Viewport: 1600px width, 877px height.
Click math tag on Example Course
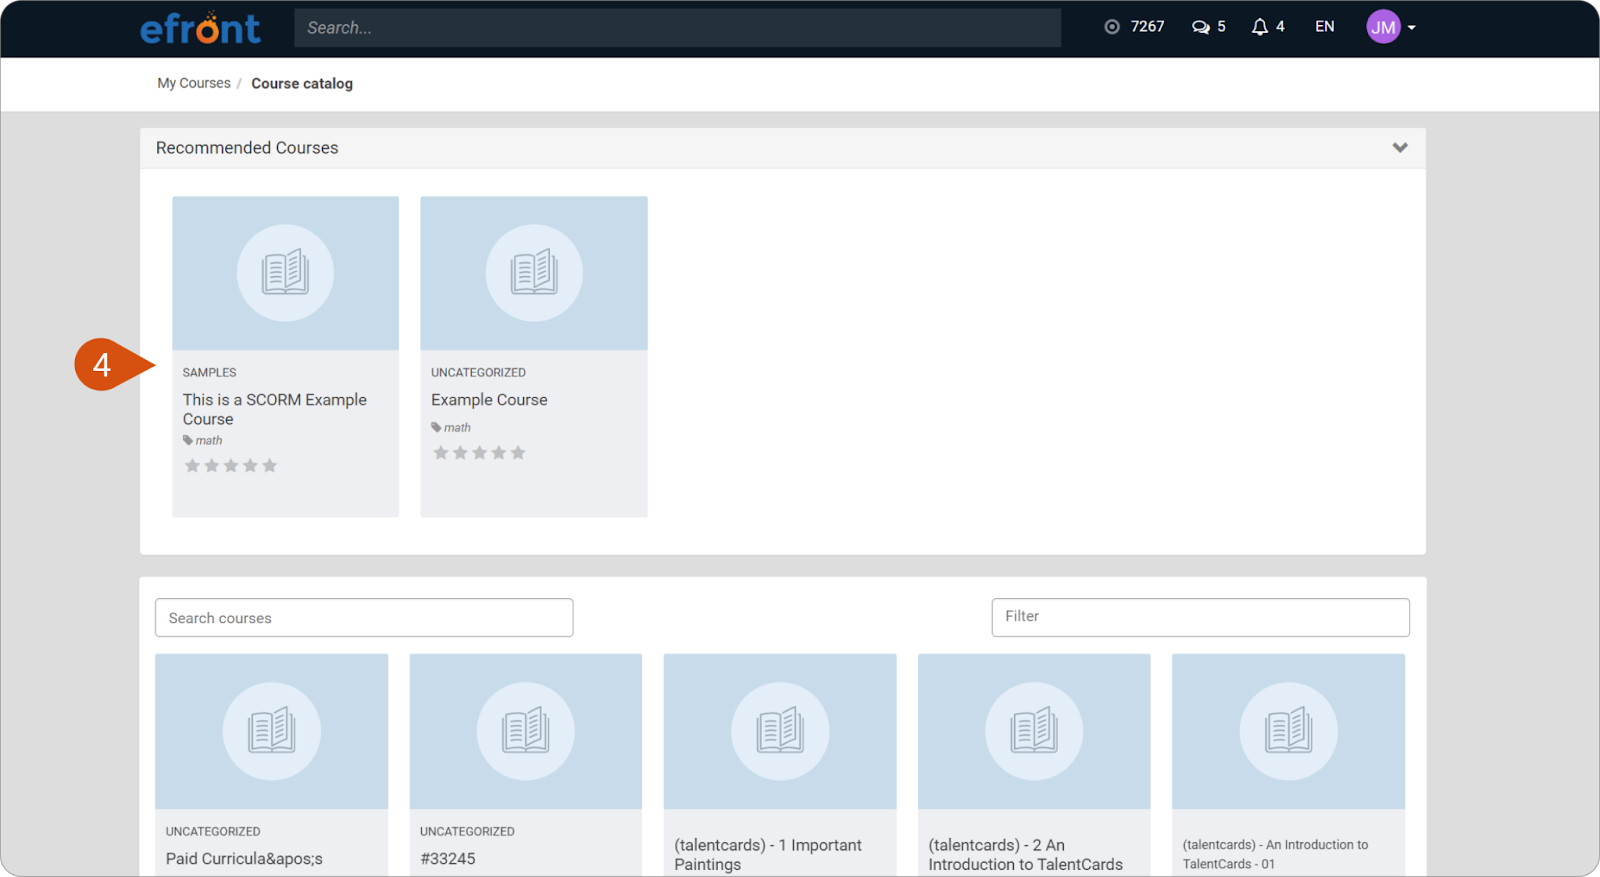457,428
